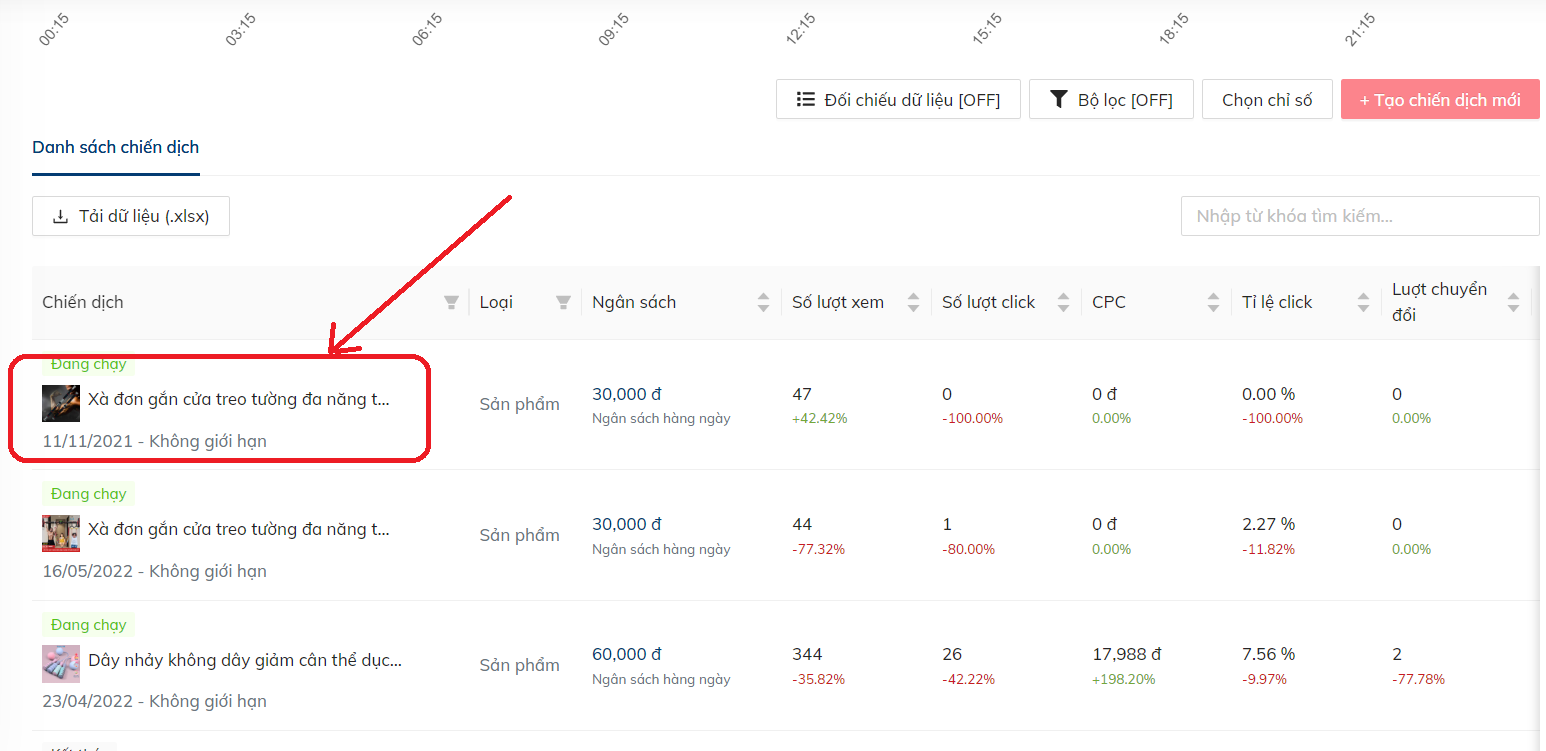
Task: Sort by CPC column arrows
Action: click(1213, 302)
